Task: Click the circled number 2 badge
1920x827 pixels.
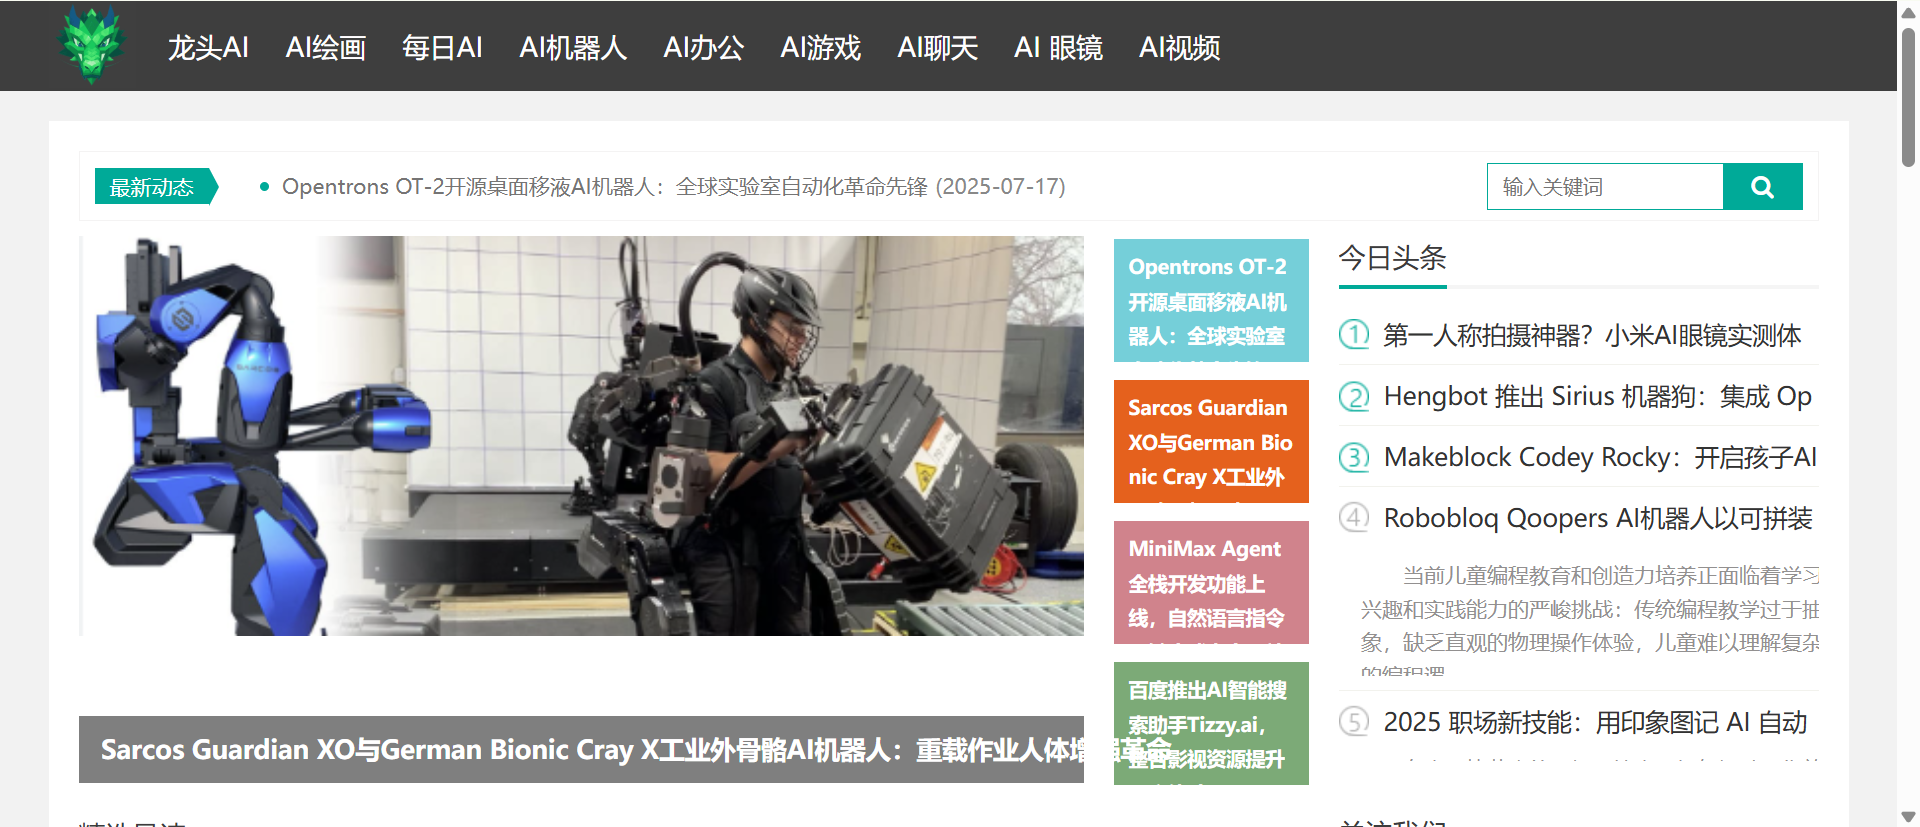Action: coord(1354,396)
